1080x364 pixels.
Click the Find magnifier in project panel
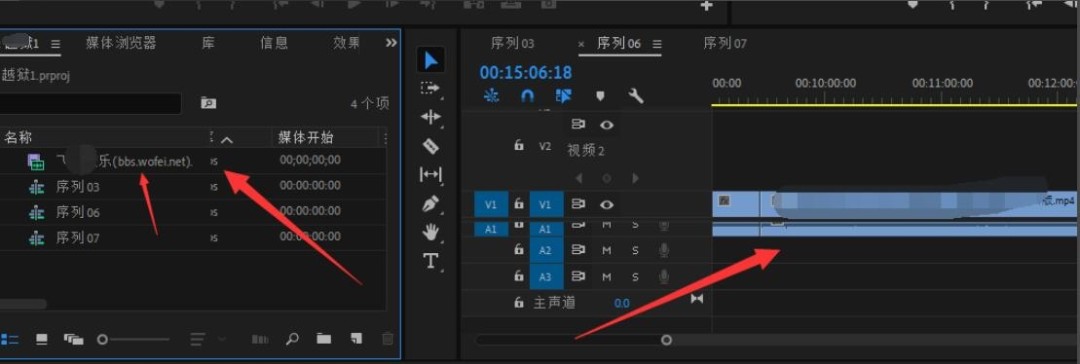pyautogui.click(x=293, y=339)
